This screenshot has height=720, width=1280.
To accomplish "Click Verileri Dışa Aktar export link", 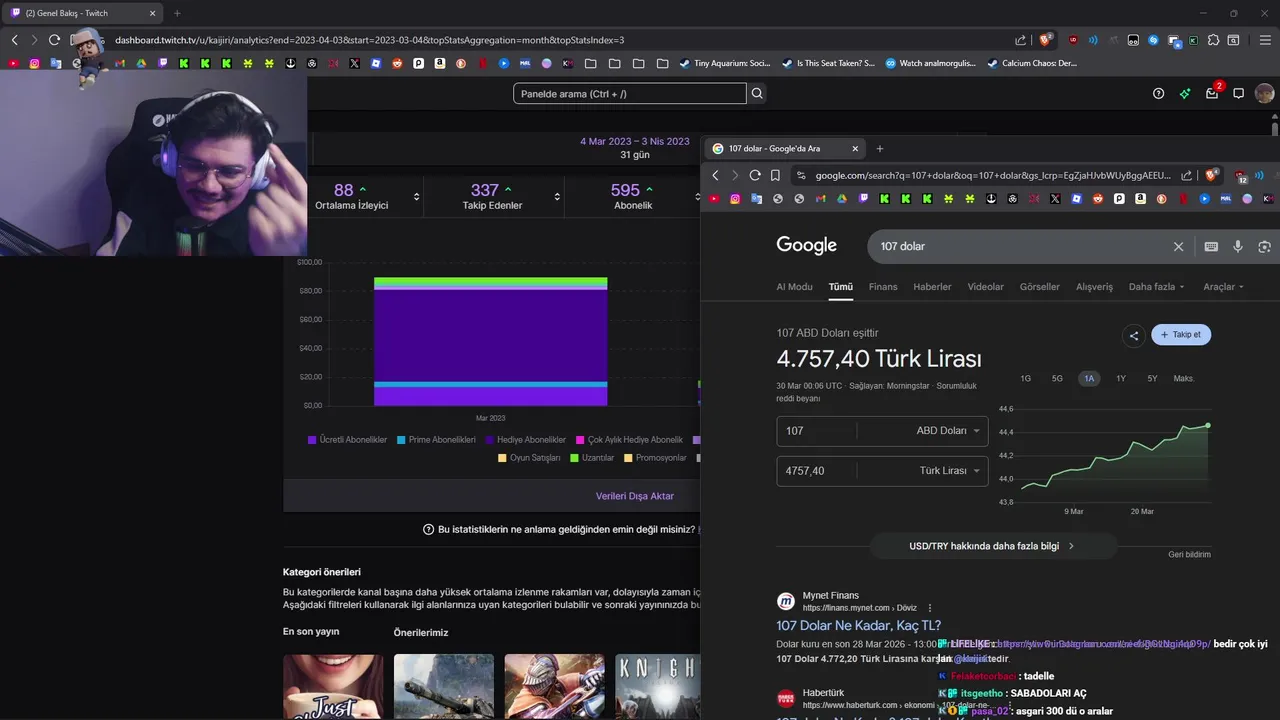I will pyautogui.click(x=634, y=496).
